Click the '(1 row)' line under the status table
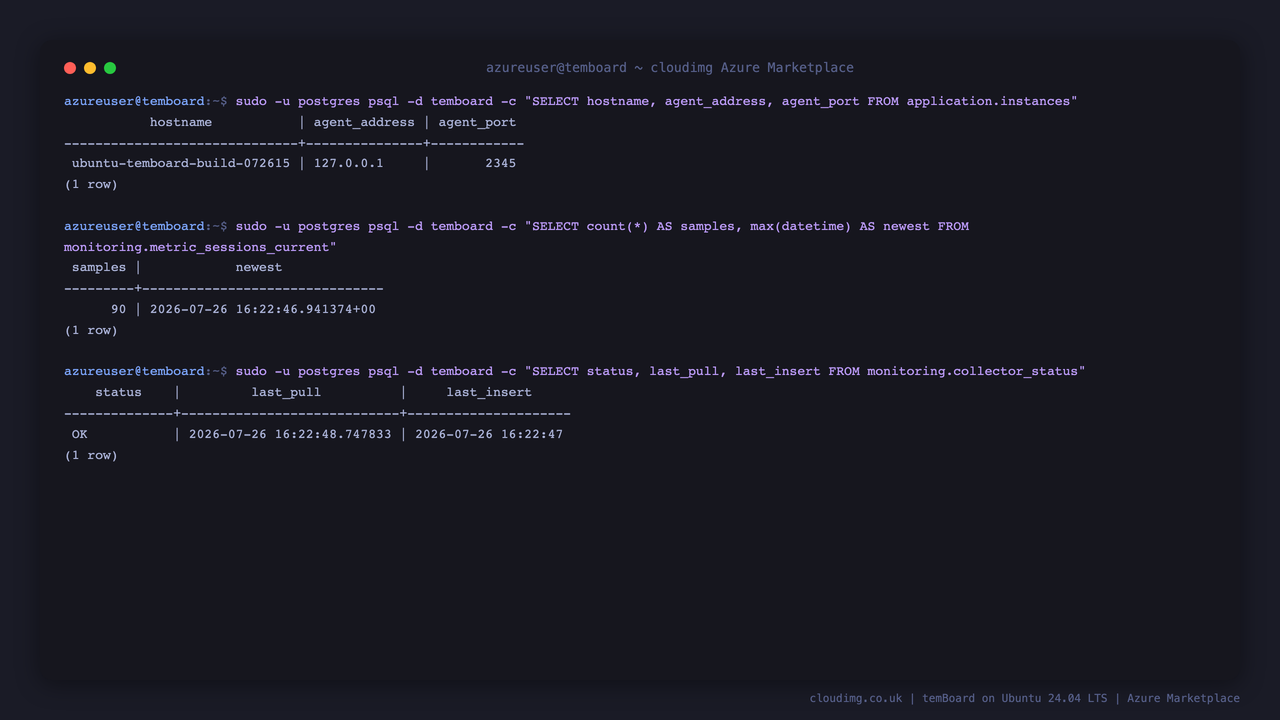The image size is (1280, 720). pyautogui.click(x=91, y=455)
